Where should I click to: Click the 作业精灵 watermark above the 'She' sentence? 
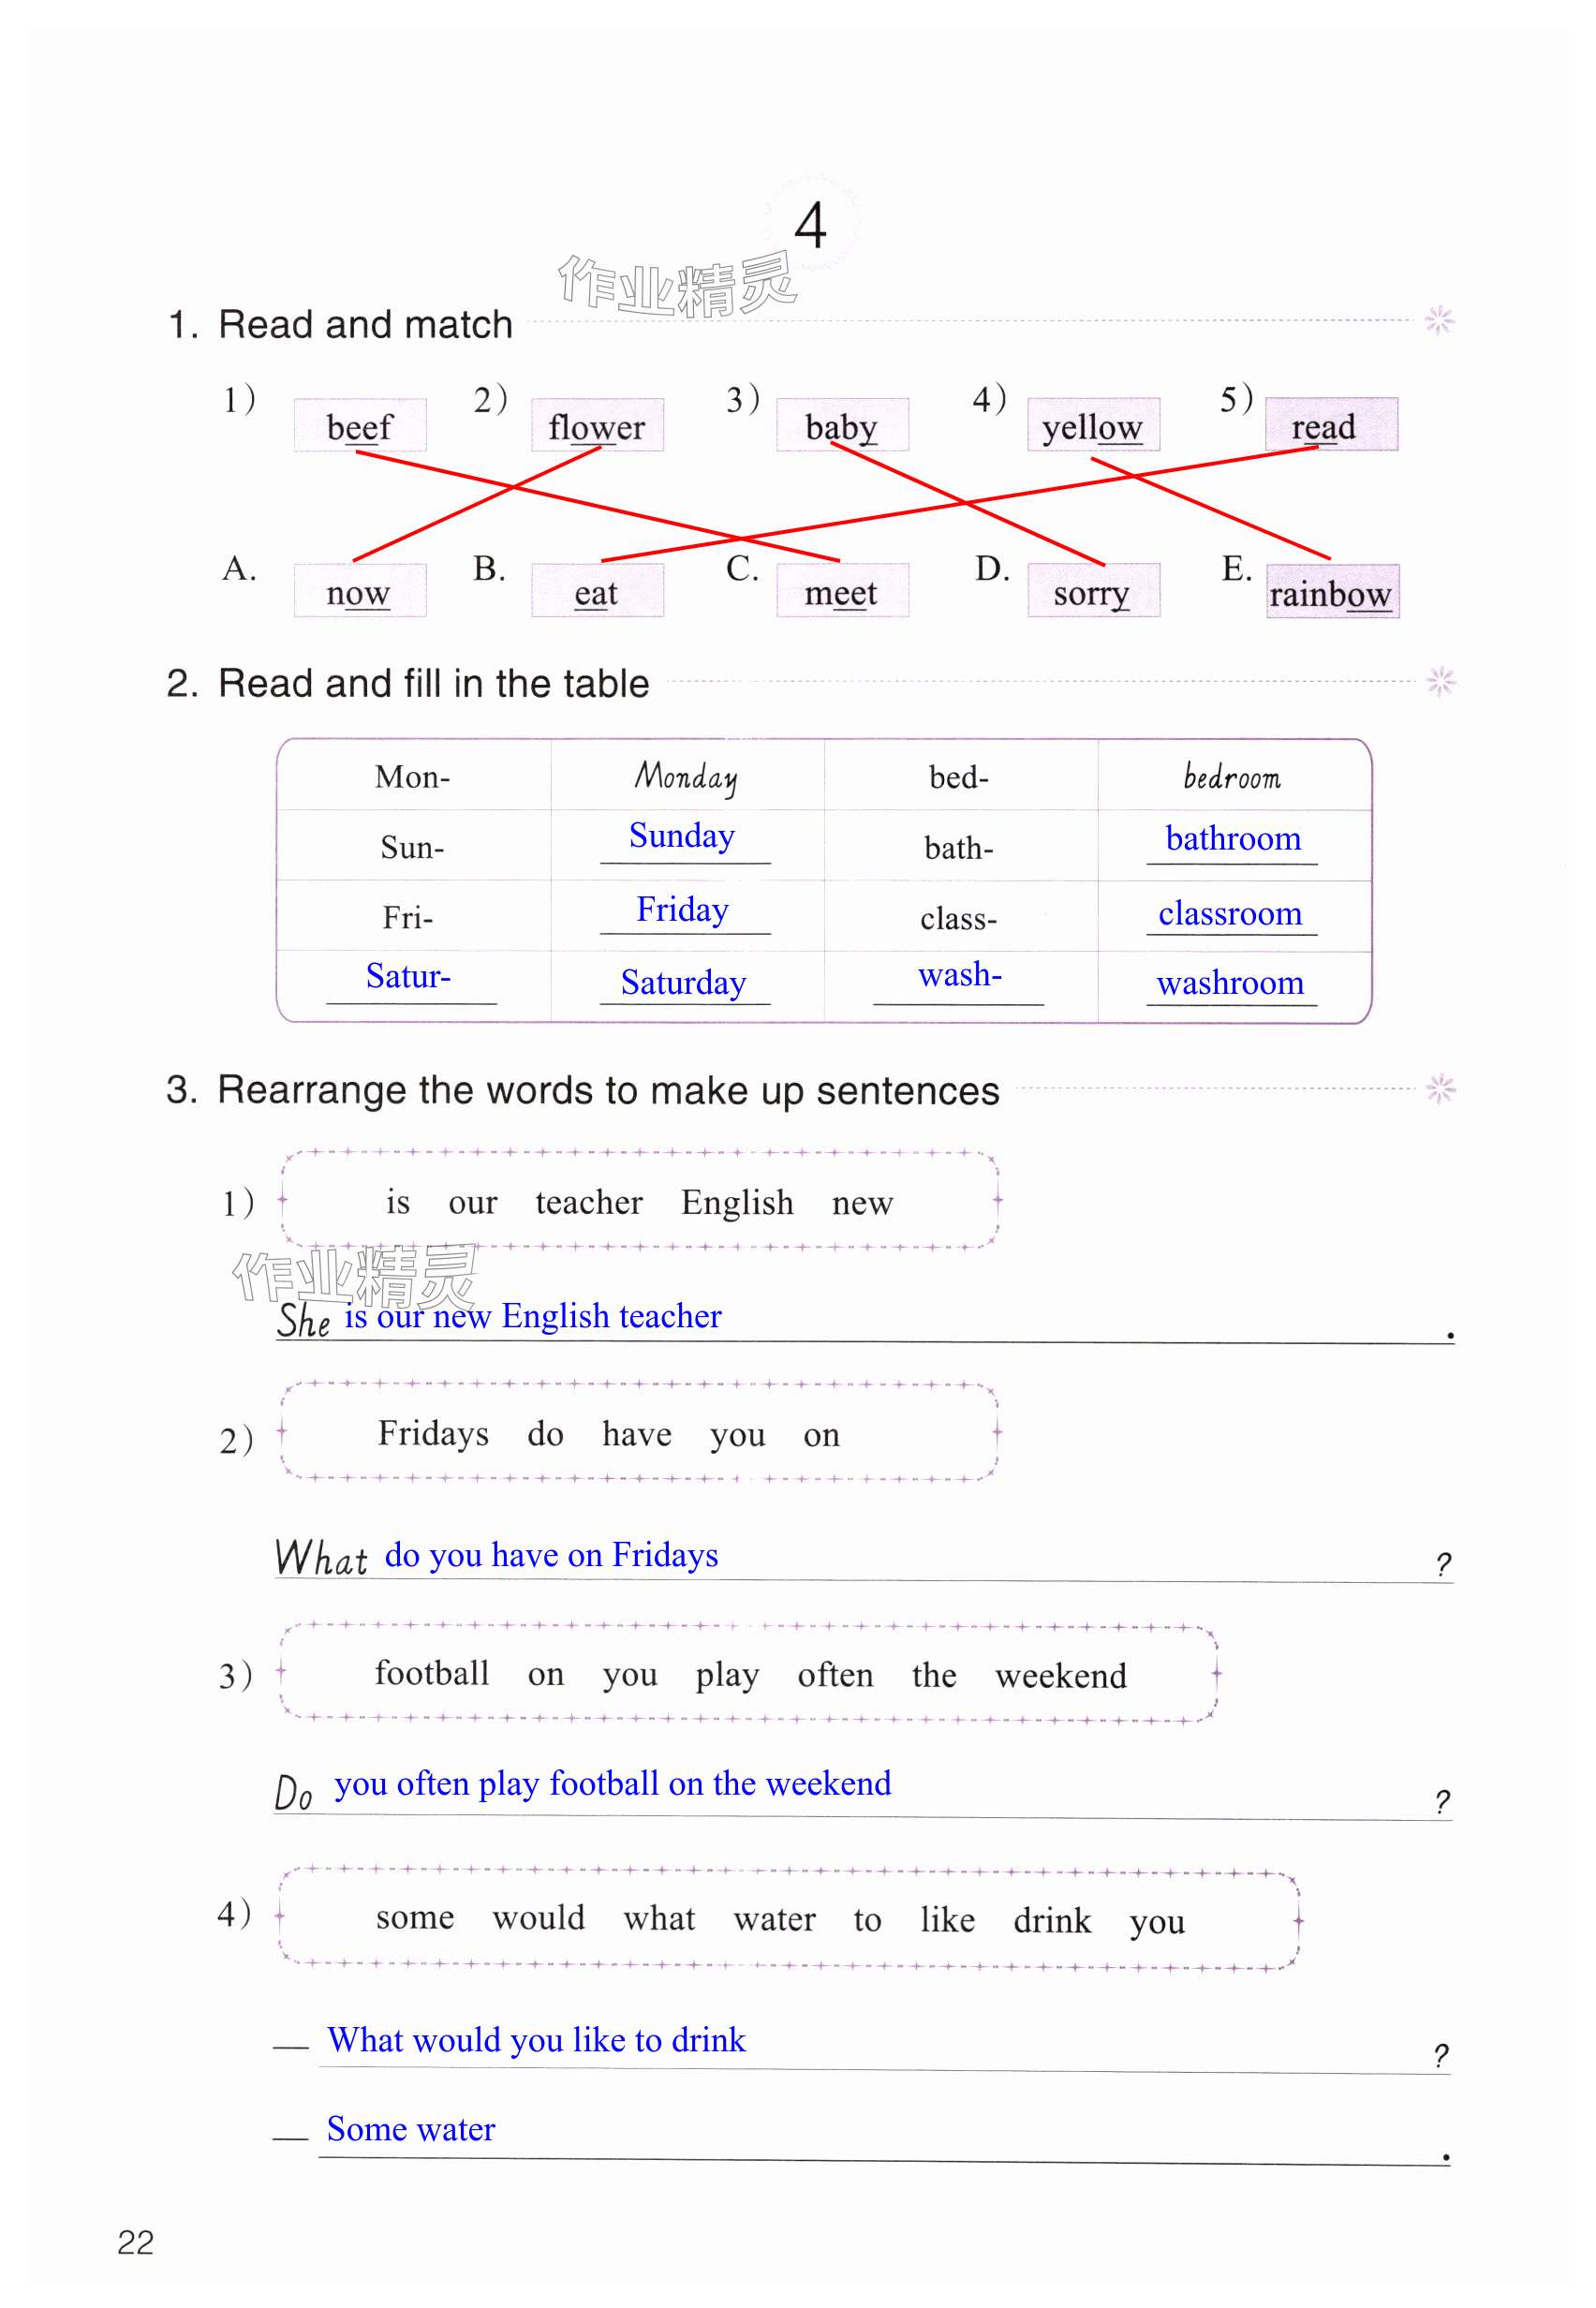[x=355, y=1277]
